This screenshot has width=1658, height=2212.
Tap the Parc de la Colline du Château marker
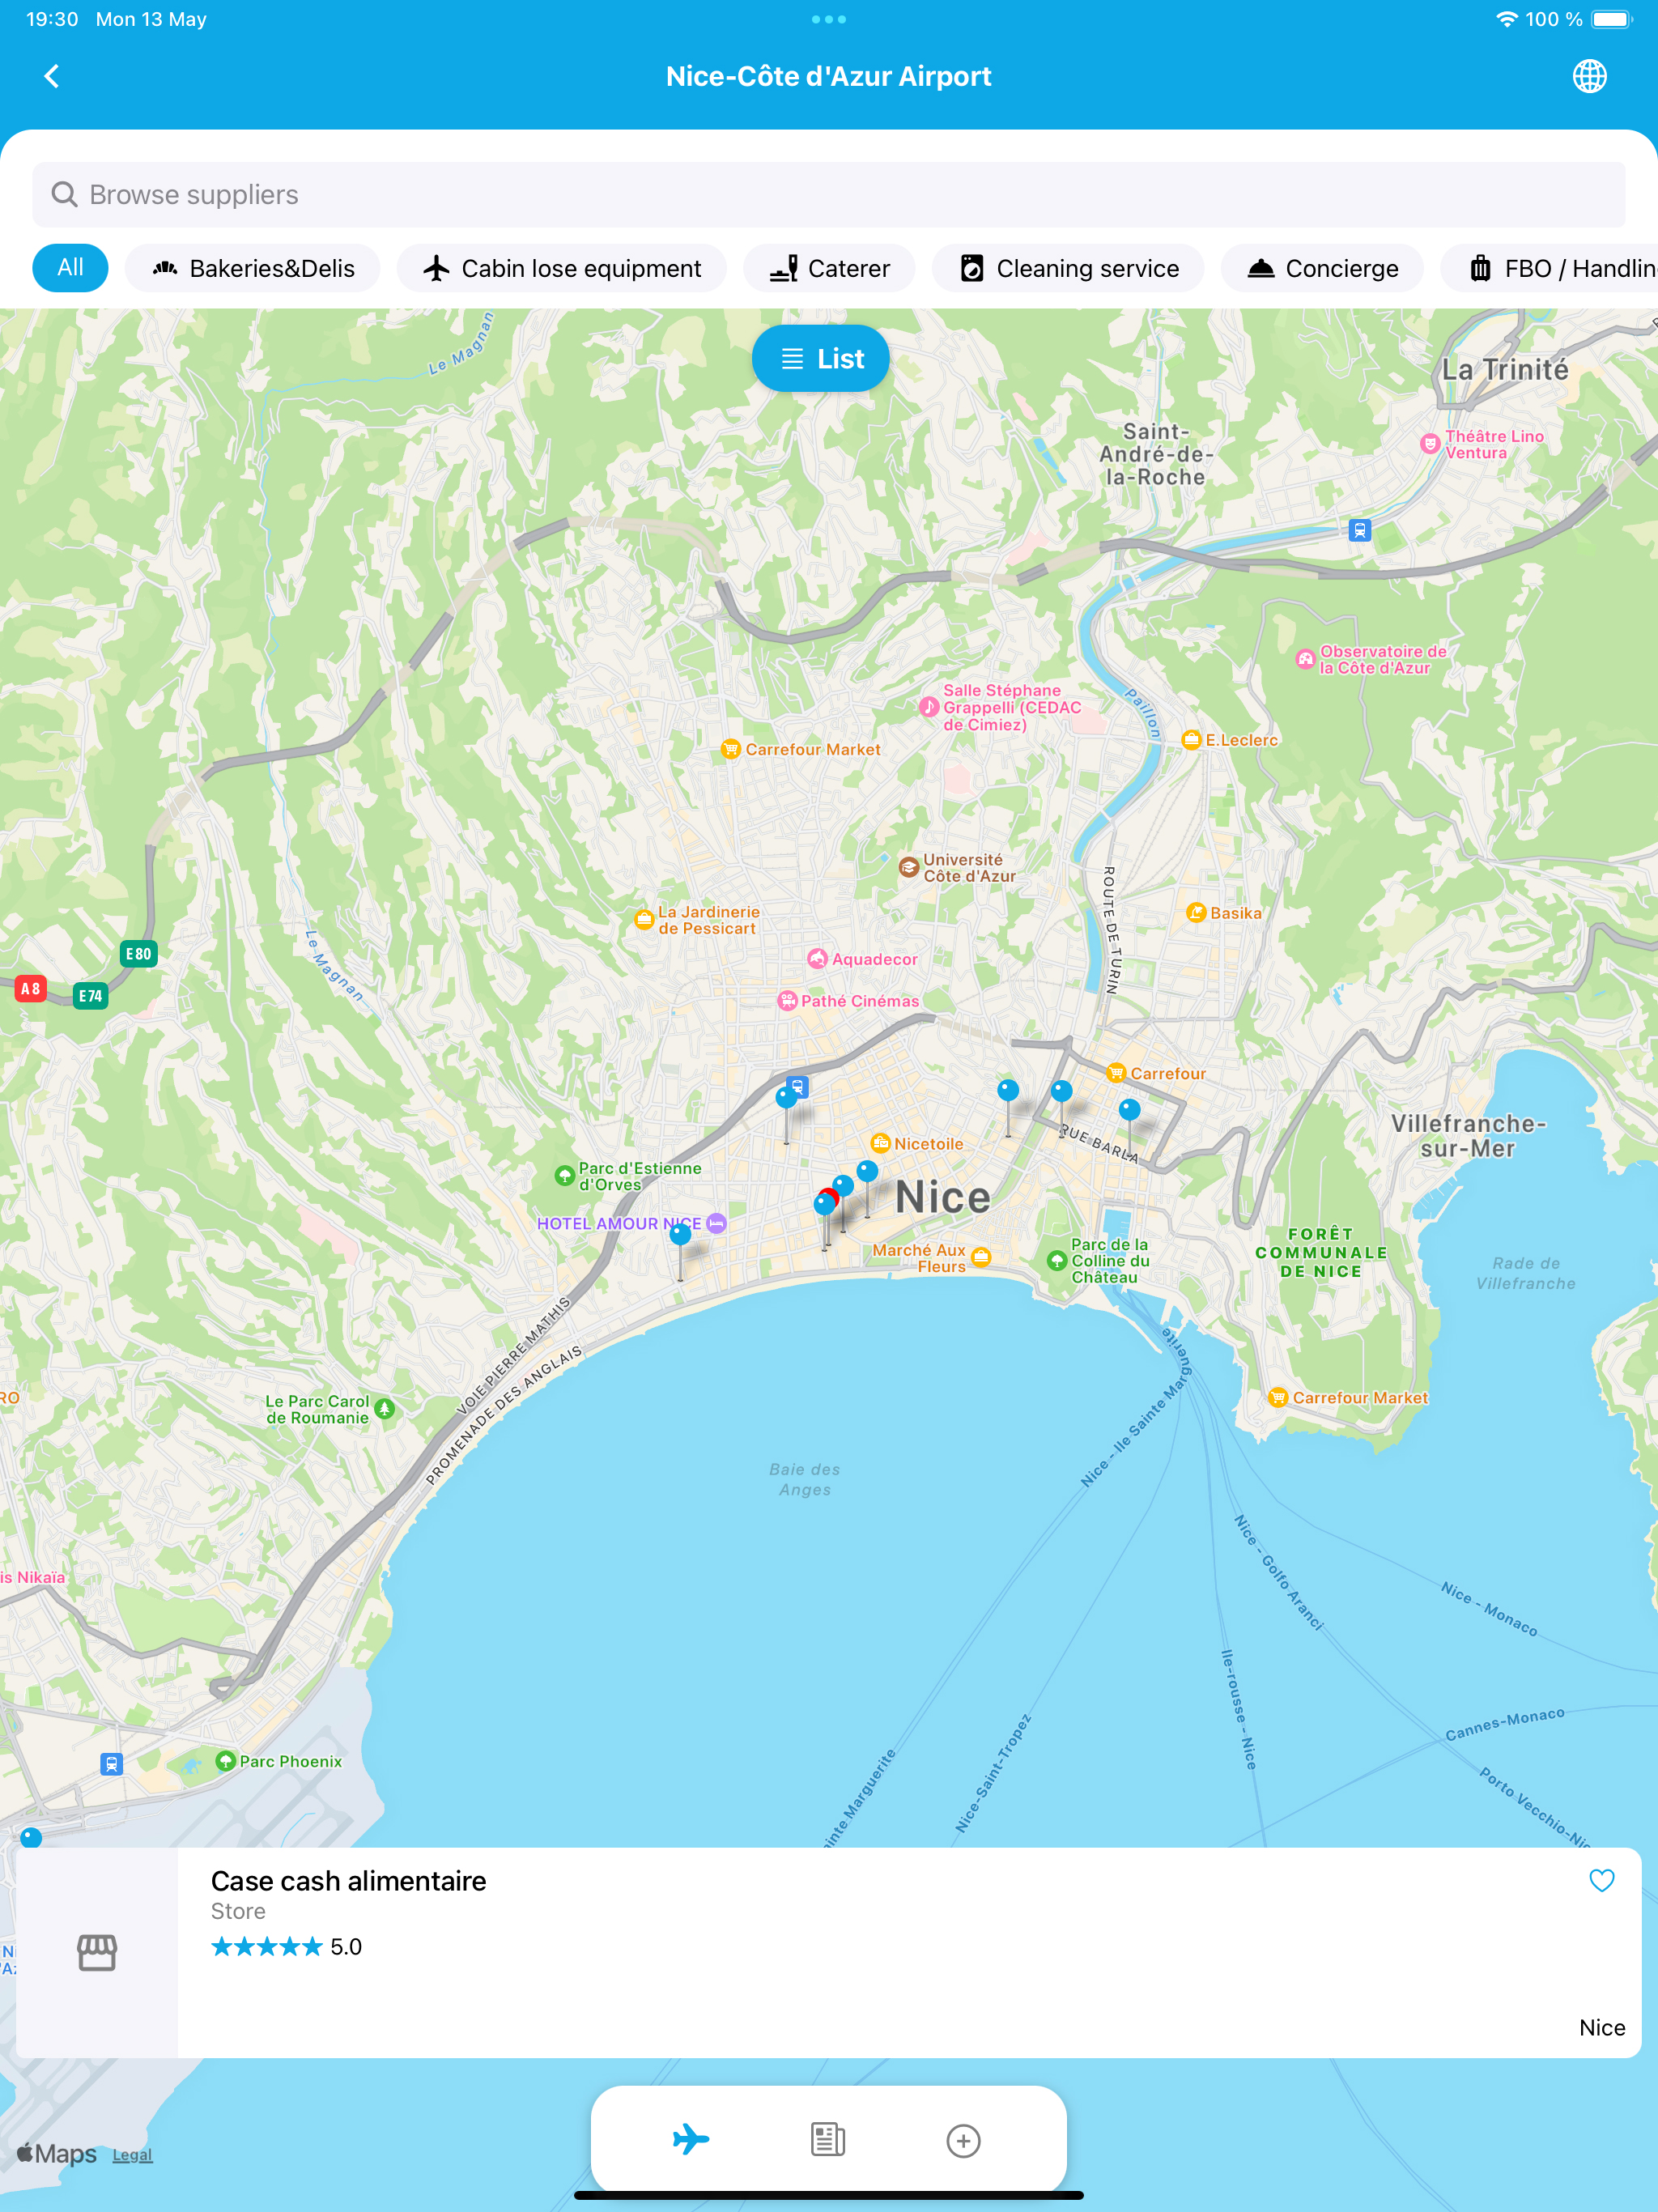[1057, 1260]
